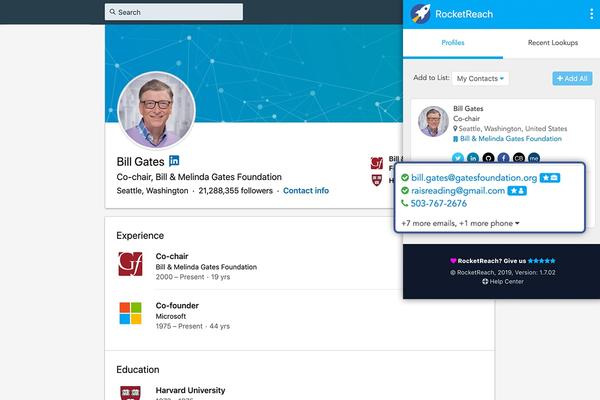Click into the Search input field
Viewport: 600px width, 400px height.
[174, 12]
